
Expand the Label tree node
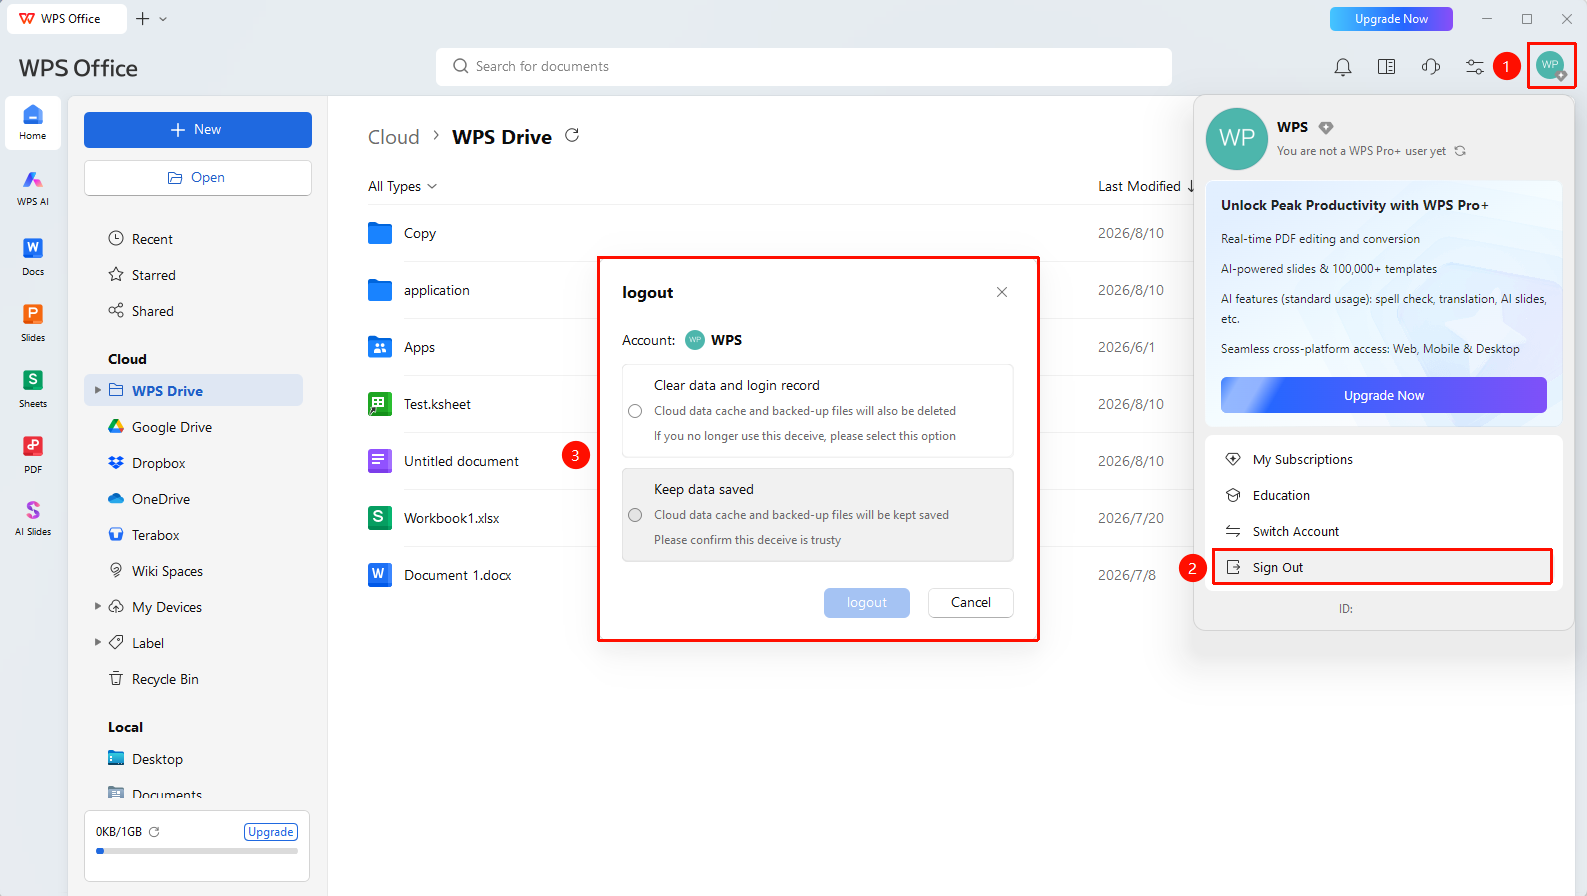click(97, 642)
